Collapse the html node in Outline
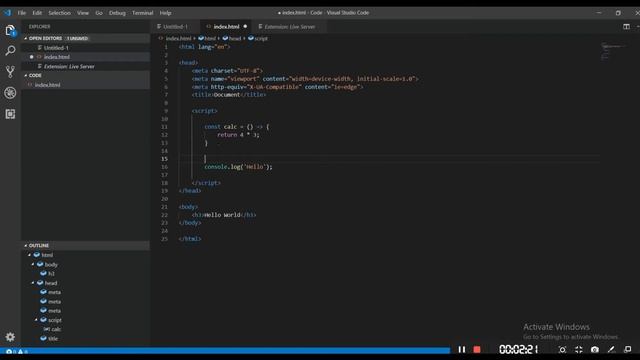The width and height of the screenshot is (640, 360). click(29, 255)
